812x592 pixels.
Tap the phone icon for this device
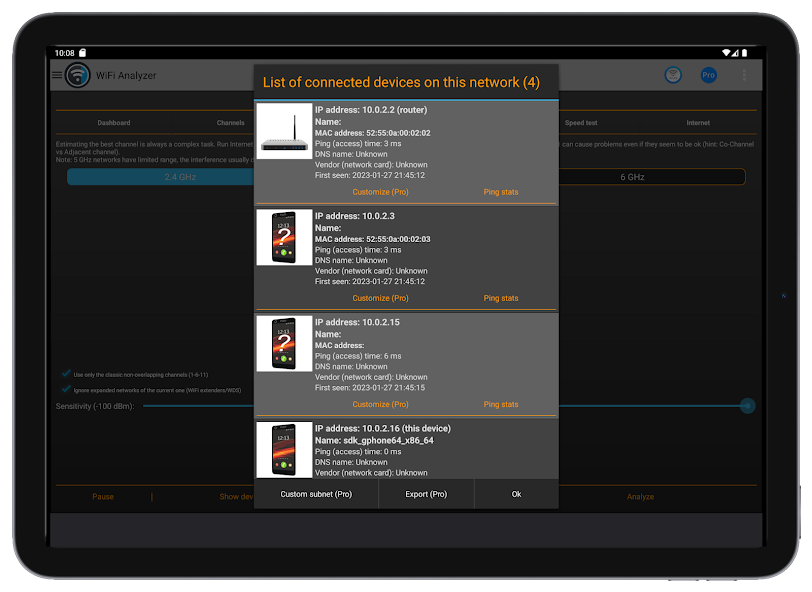pos(285,449)
